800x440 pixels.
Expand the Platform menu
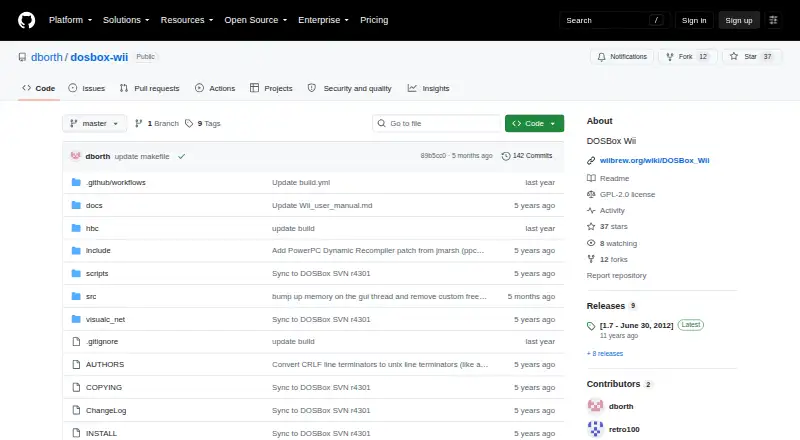click(70, 20)
